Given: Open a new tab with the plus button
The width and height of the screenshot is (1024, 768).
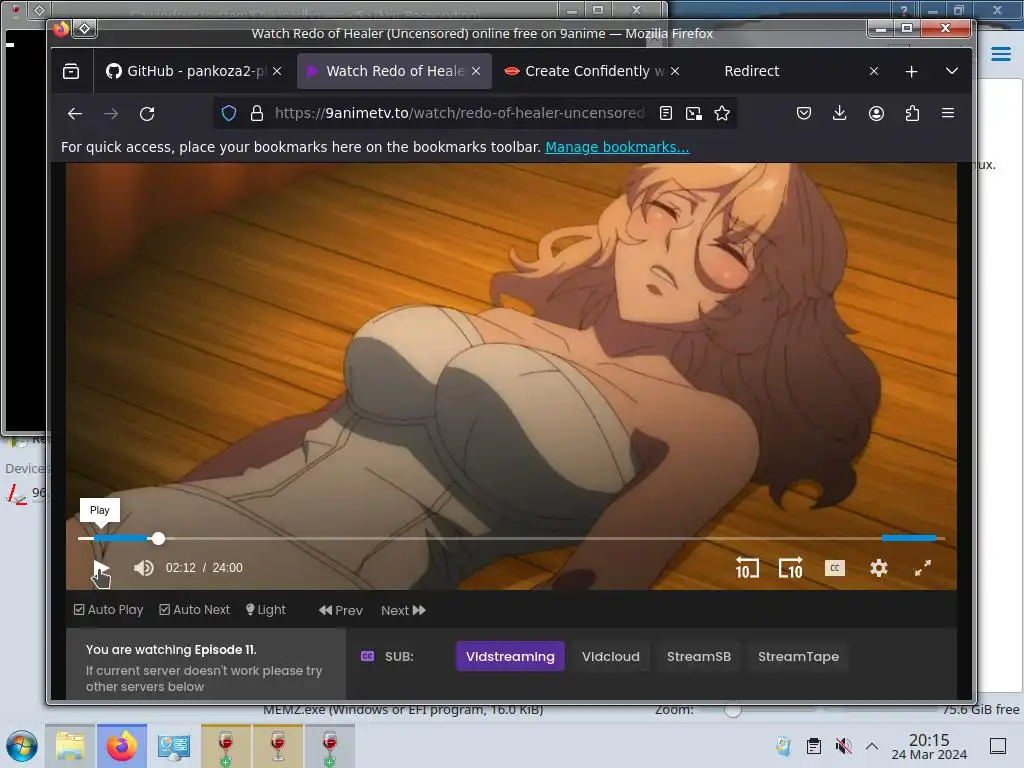Looking at the screenshot, I should point(912,71).
